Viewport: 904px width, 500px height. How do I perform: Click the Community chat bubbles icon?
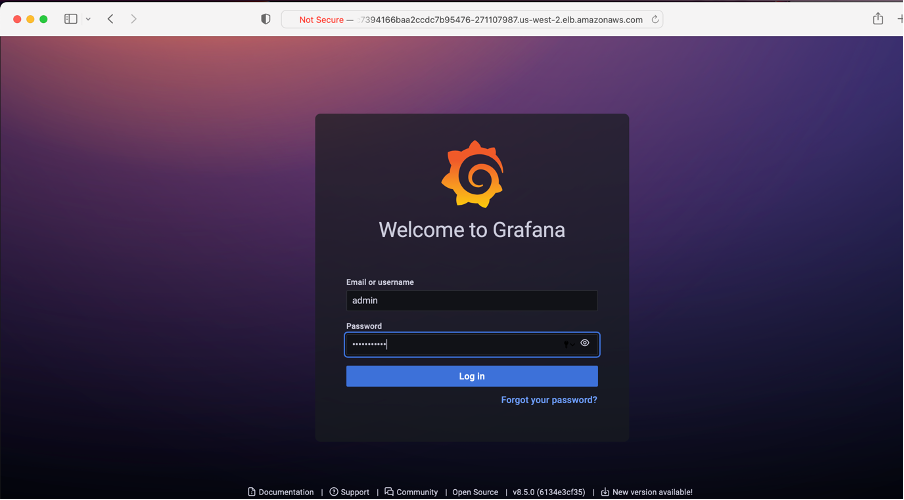[389, 492]
